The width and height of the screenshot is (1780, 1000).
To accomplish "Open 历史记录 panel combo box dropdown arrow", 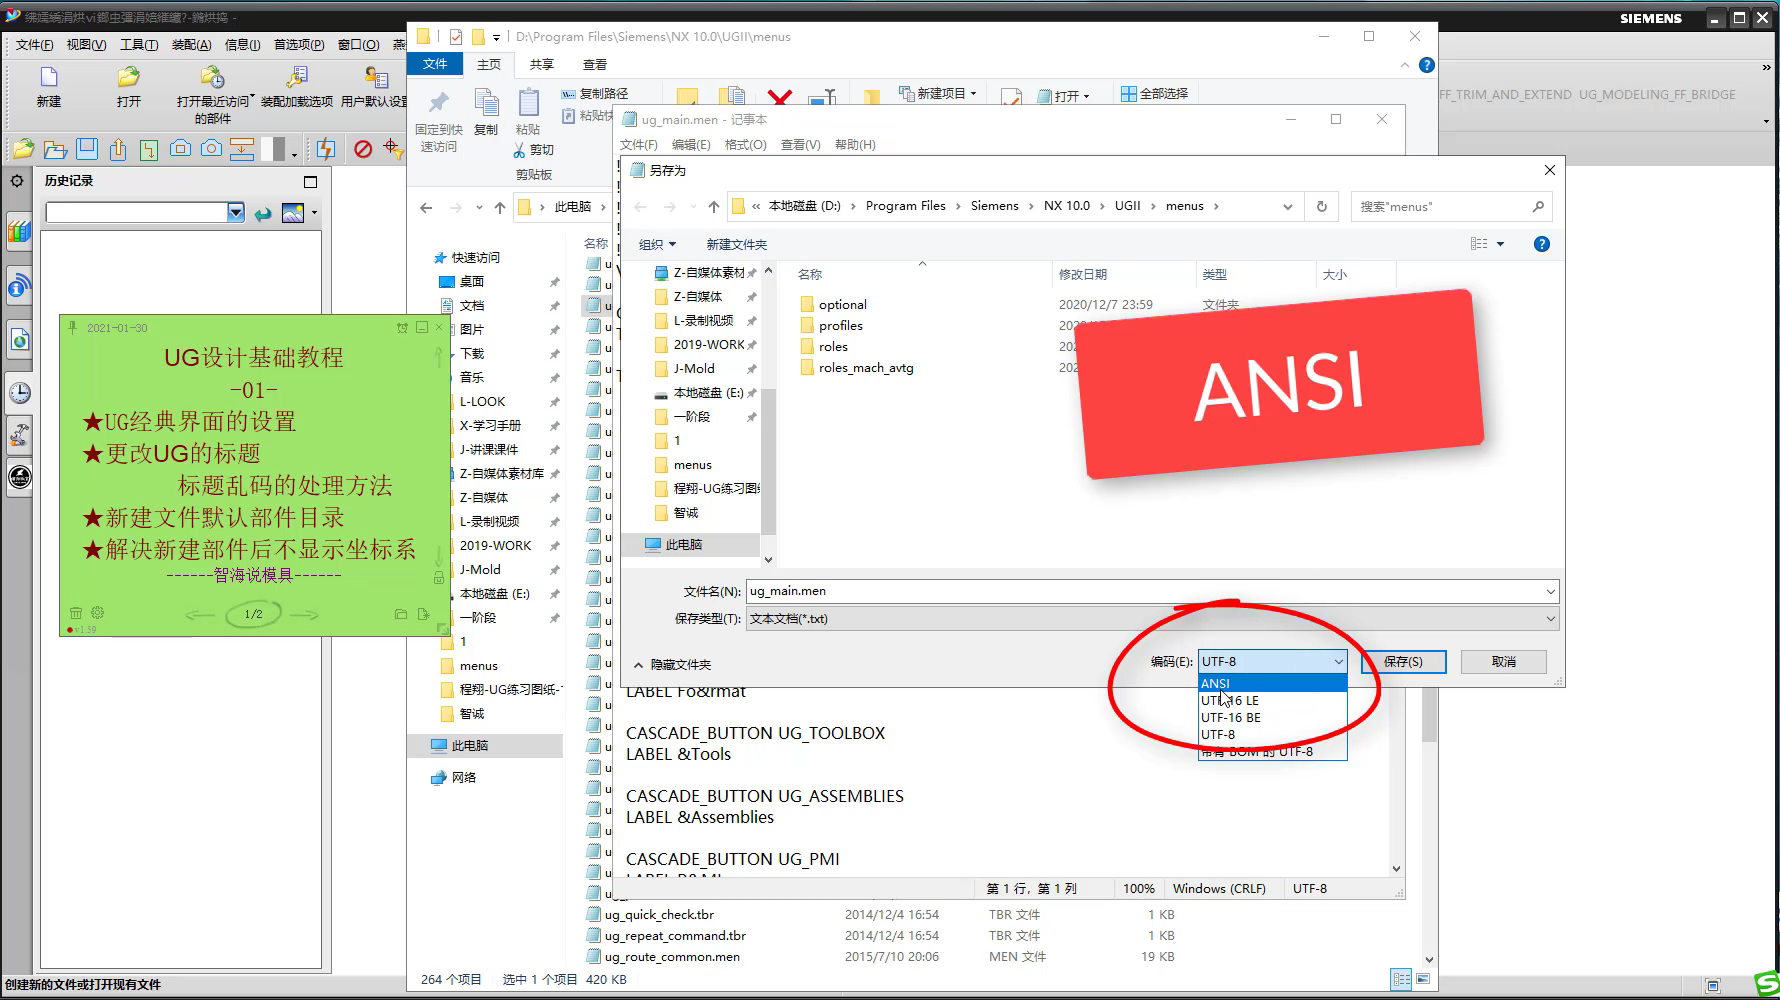I will click(x=236, y=212).
